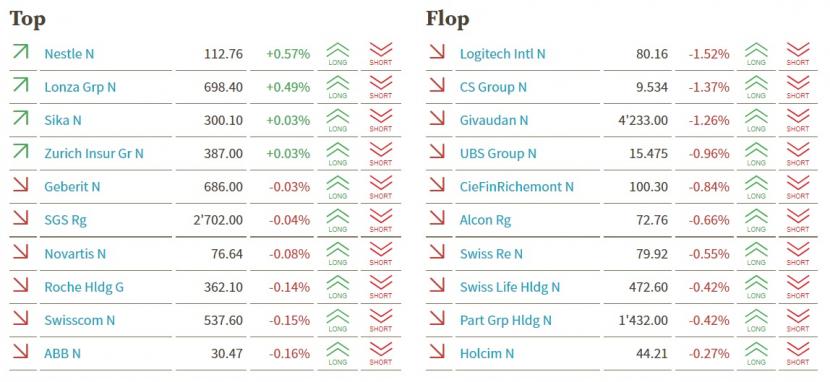
Task: Click the red down arrow beside Givaudan N
Action: [437, 118]
